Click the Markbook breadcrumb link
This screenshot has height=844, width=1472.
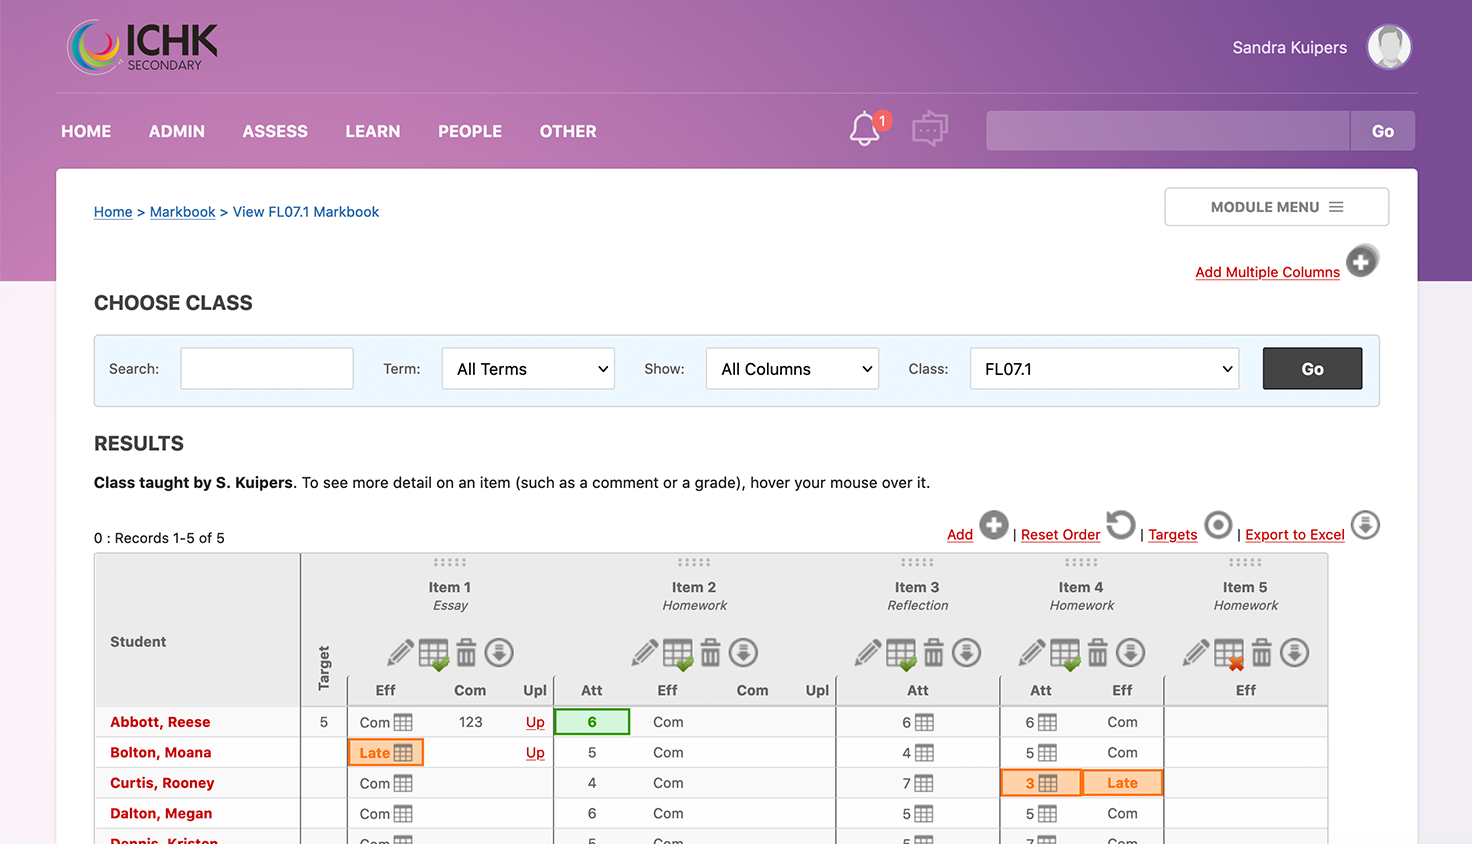(183, 212)
